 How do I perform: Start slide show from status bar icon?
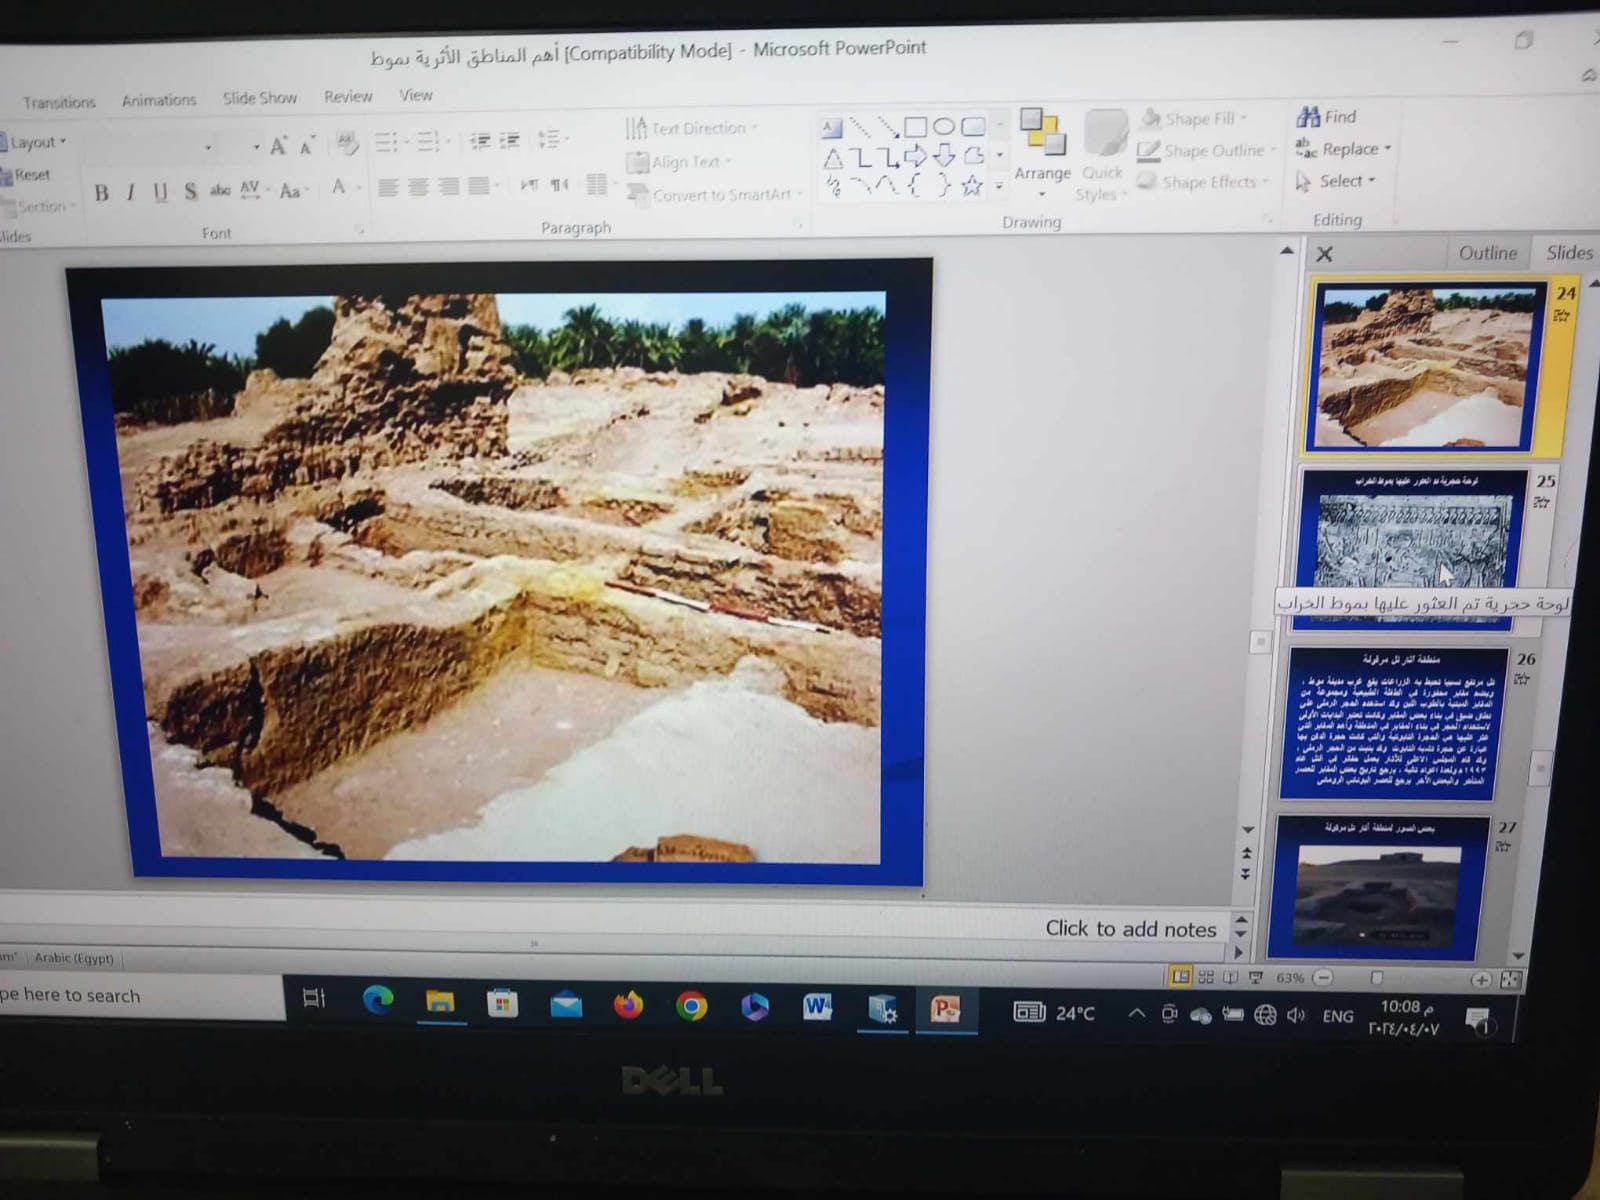tap(1256, 977)
